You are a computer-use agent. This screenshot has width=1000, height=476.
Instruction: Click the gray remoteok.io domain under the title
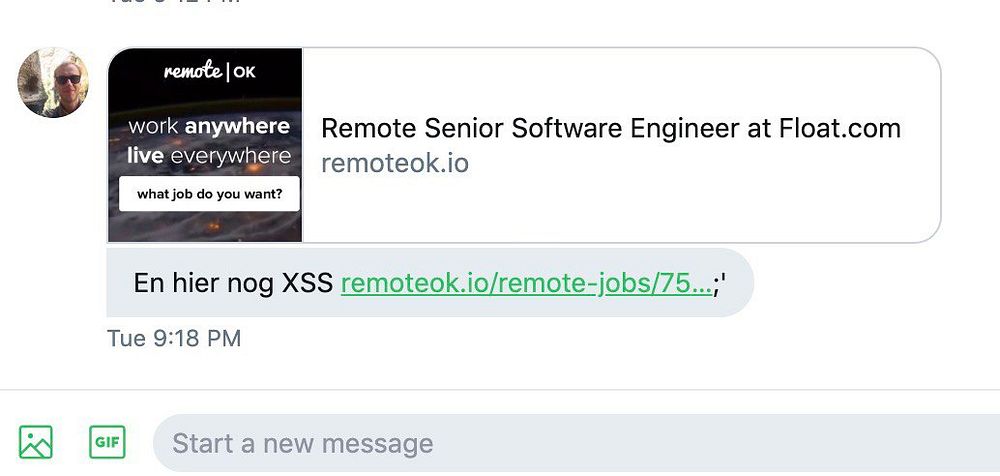394,163
